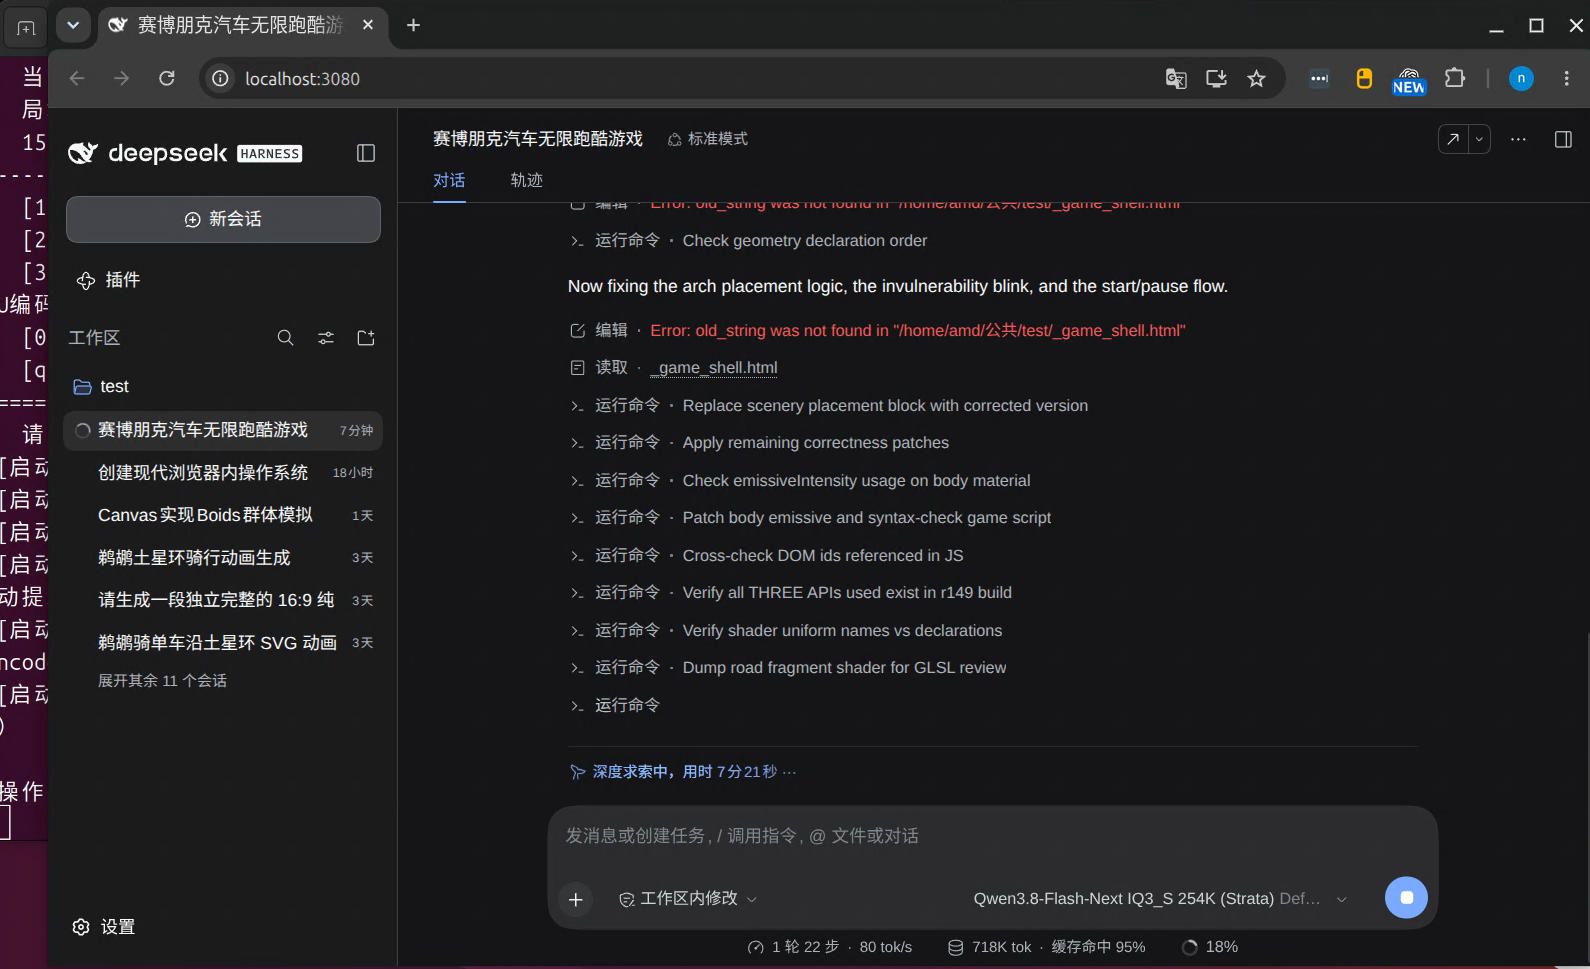Open the _game_shell.html file link
The width and height of the screenshot is (1590, 969).
[x=714, y=367]
